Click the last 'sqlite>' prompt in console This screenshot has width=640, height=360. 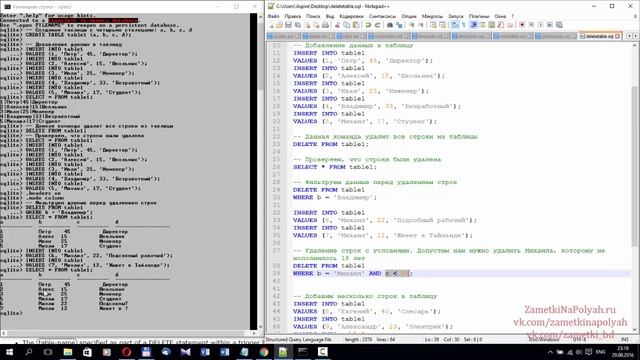11,313
